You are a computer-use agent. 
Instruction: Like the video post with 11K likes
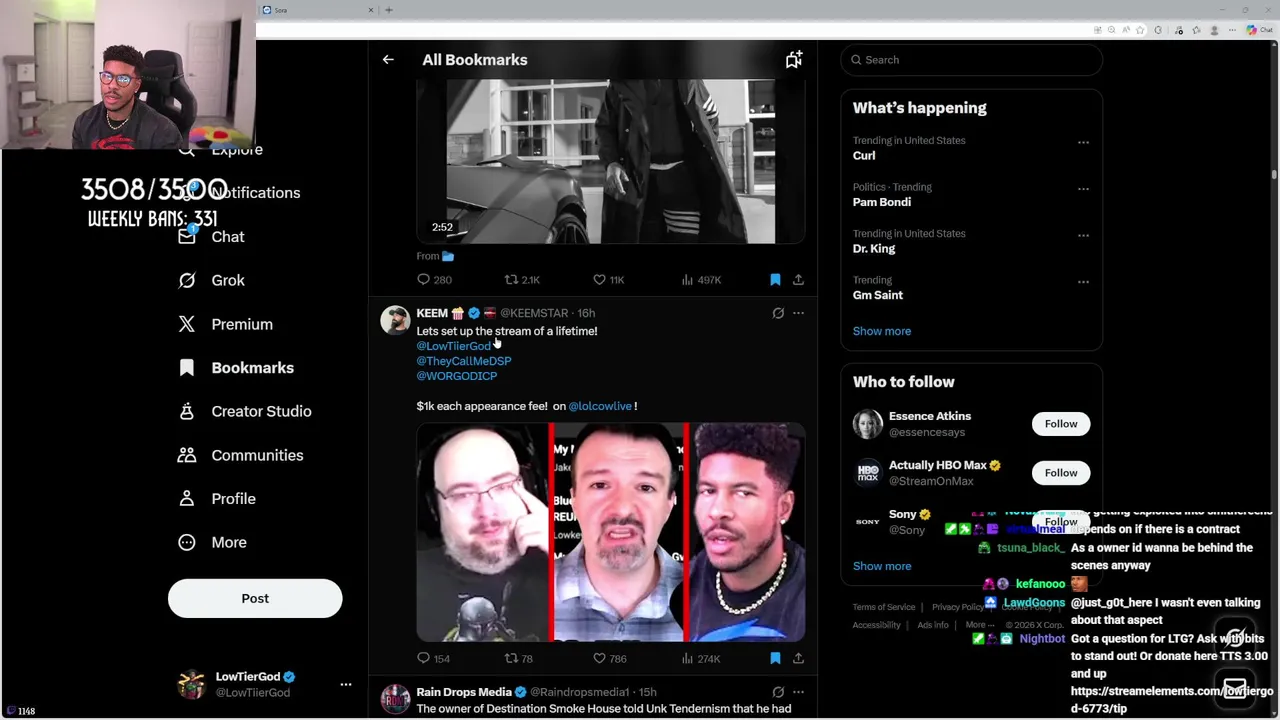click(x=609, y=280)
